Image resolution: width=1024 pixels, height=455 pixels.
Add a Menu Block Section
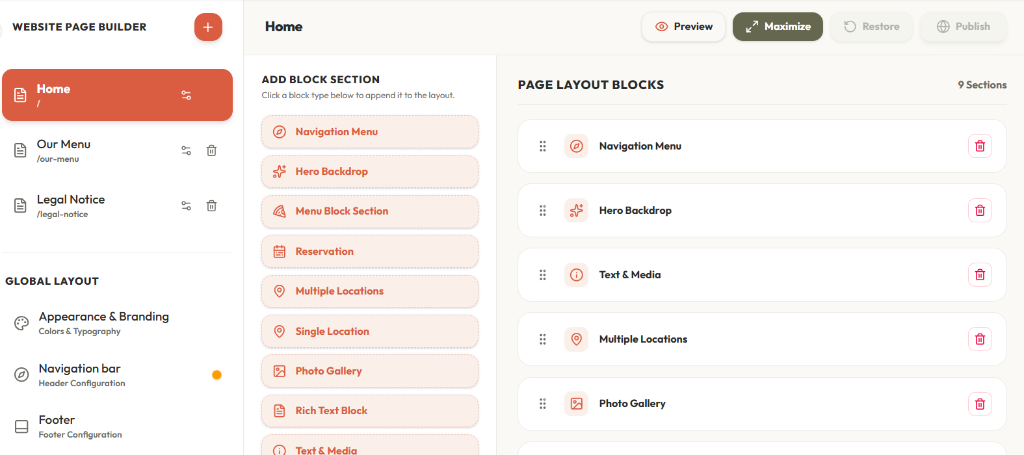(x=370, y=212)
